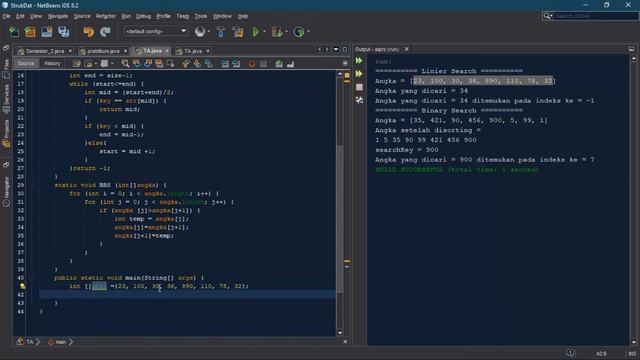Open the Projects side panel

click(6, 134)
